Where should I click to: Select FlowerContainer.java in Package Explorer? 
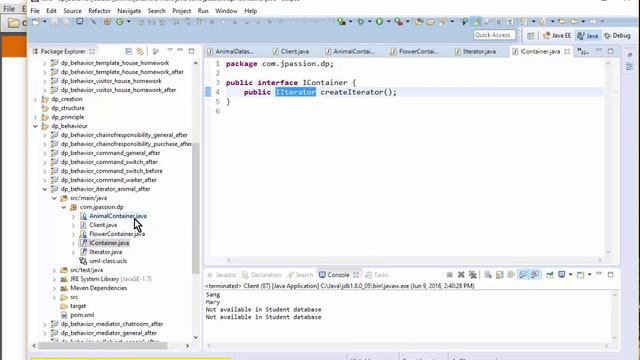click(x=117, y=234)
